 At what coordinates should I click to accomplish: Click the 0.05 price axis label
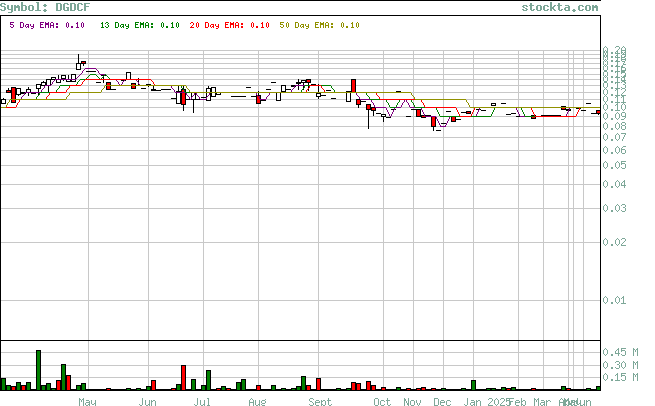[614, 165]
